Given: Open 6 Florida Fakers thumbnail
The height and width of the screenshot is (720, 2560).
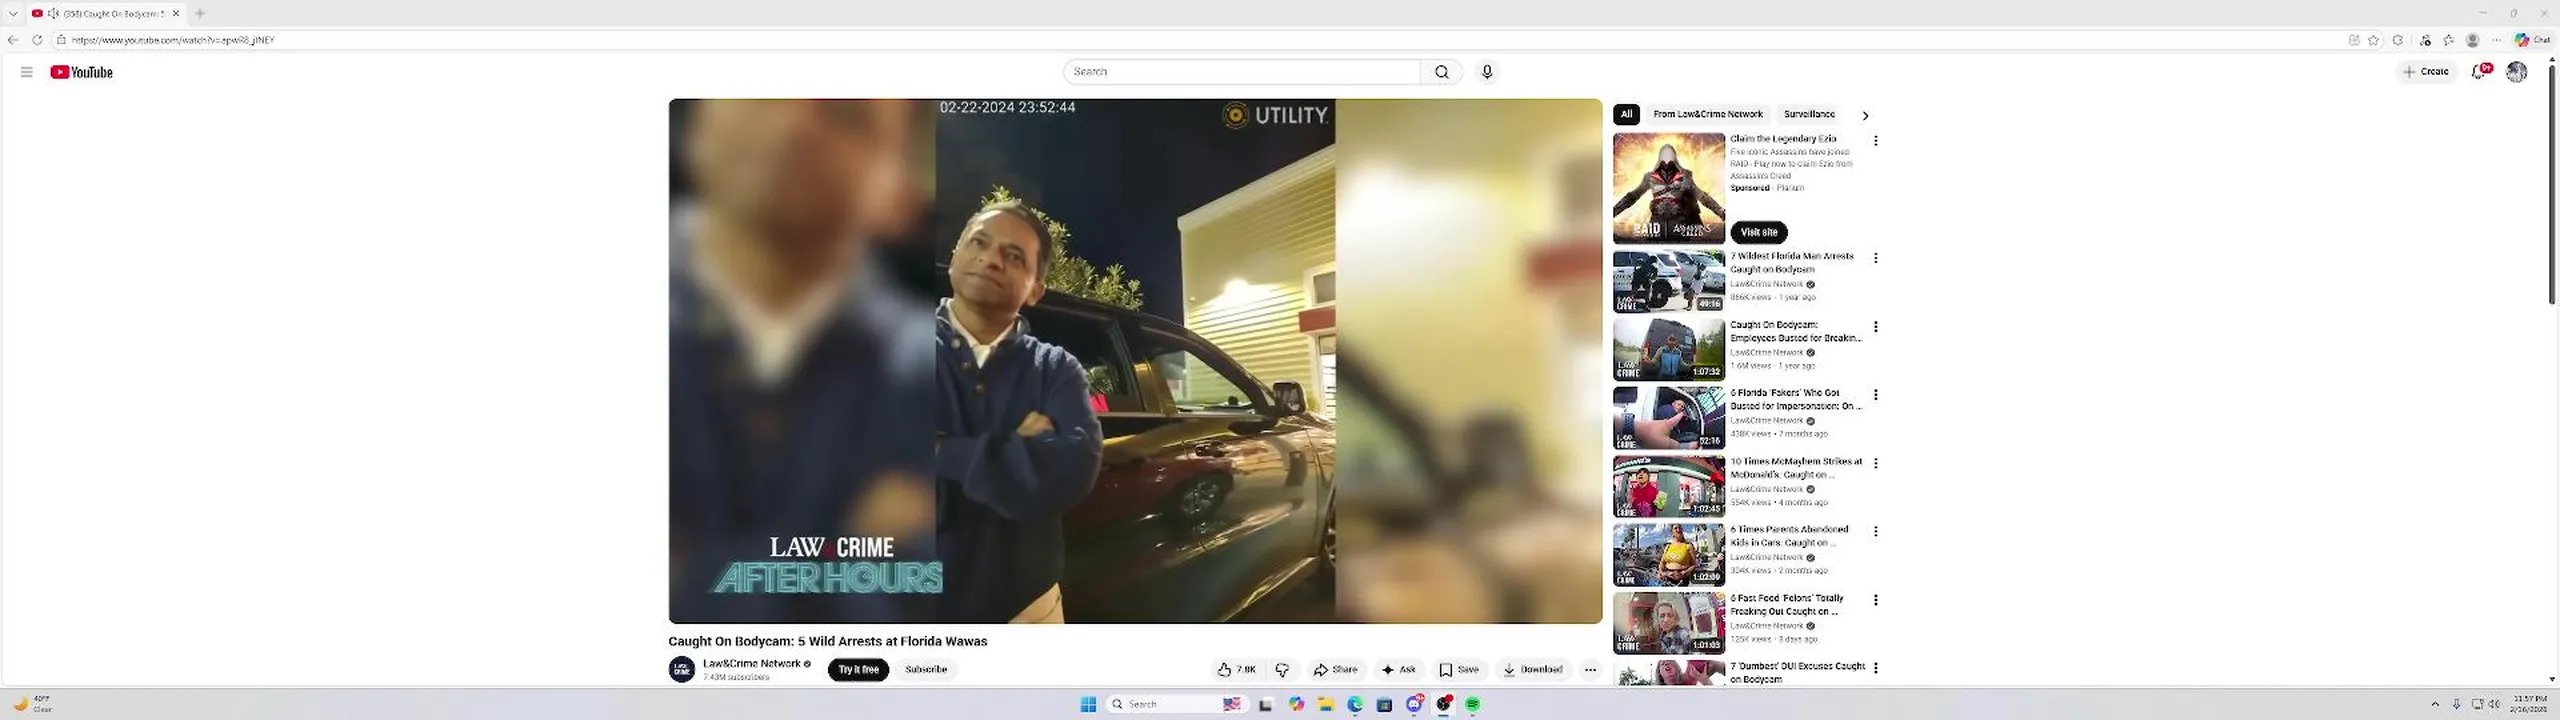Looking at the screenshot, I should point(1668,417).
